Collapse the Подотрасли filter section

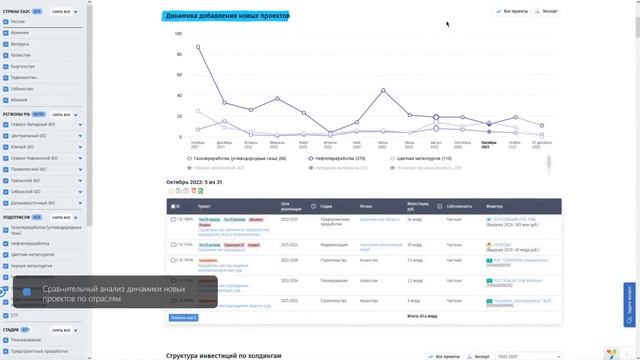[76, 218]
